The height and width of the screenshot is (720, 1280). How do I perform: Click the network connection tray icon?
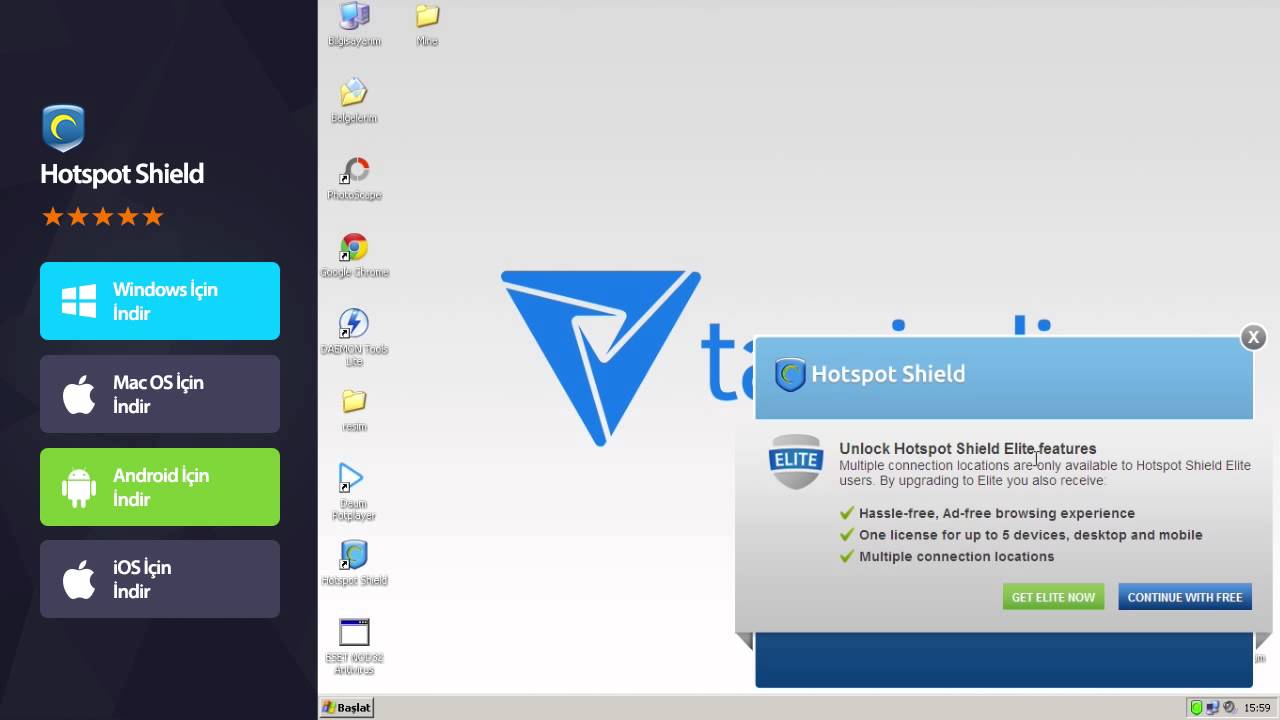[x=1212, y=708]
